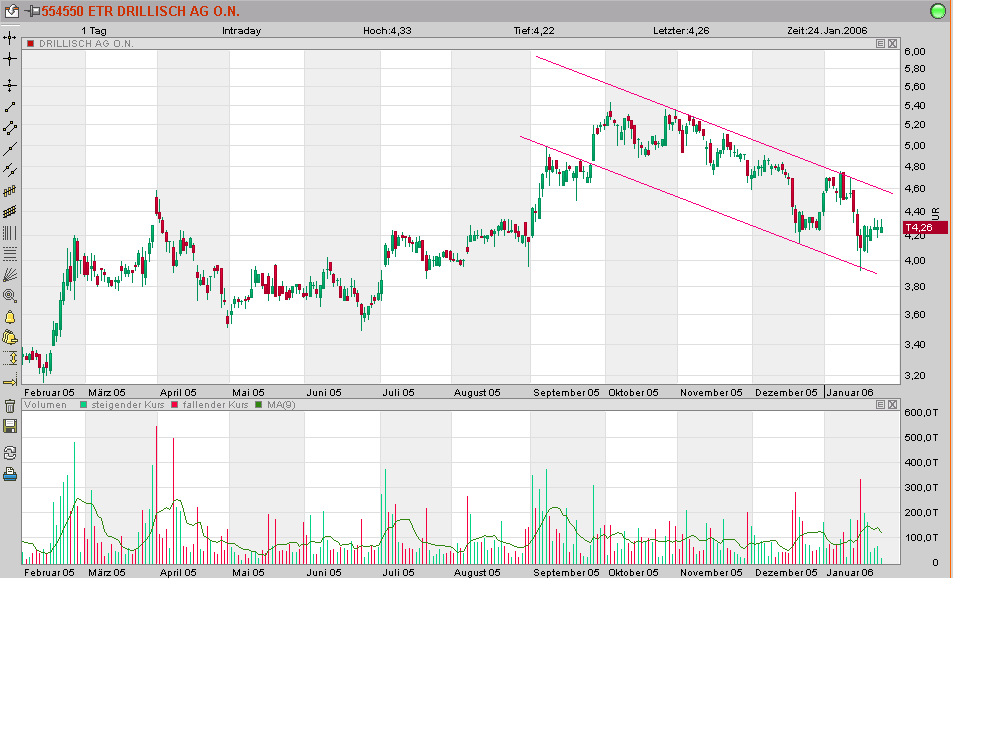
Task: Click the 'steigender Kurs' legend label
Action: click(128, 405)
